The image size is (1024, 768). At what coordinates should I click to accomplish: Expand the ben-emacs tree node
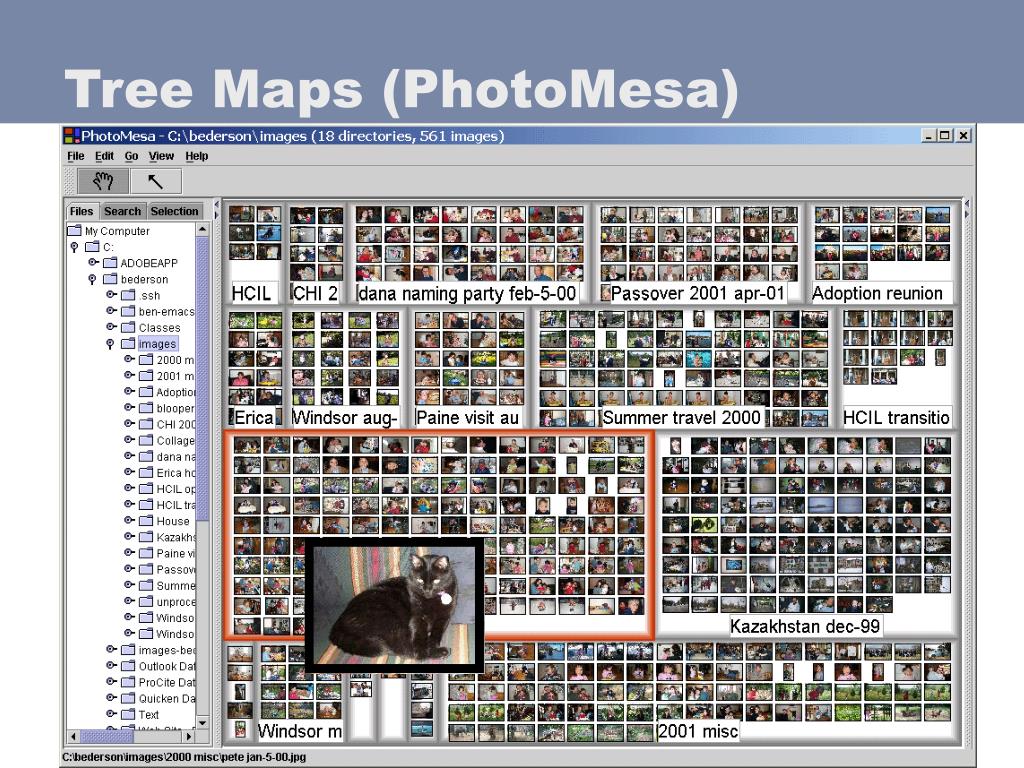coord(111,310)
